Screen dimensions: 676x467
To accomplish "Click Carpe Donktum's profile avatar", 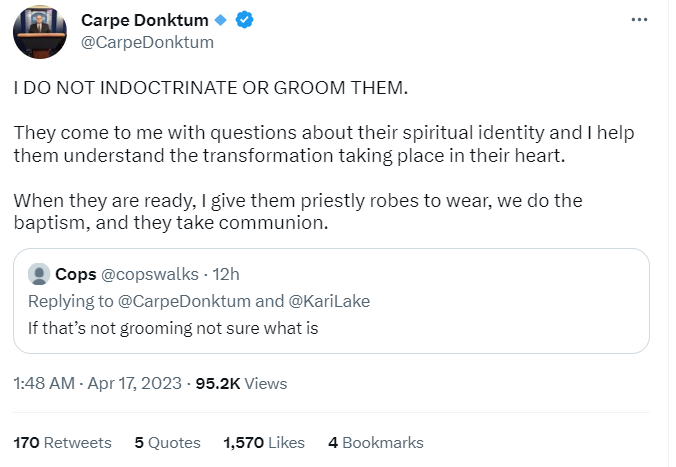I will point(40,32).
